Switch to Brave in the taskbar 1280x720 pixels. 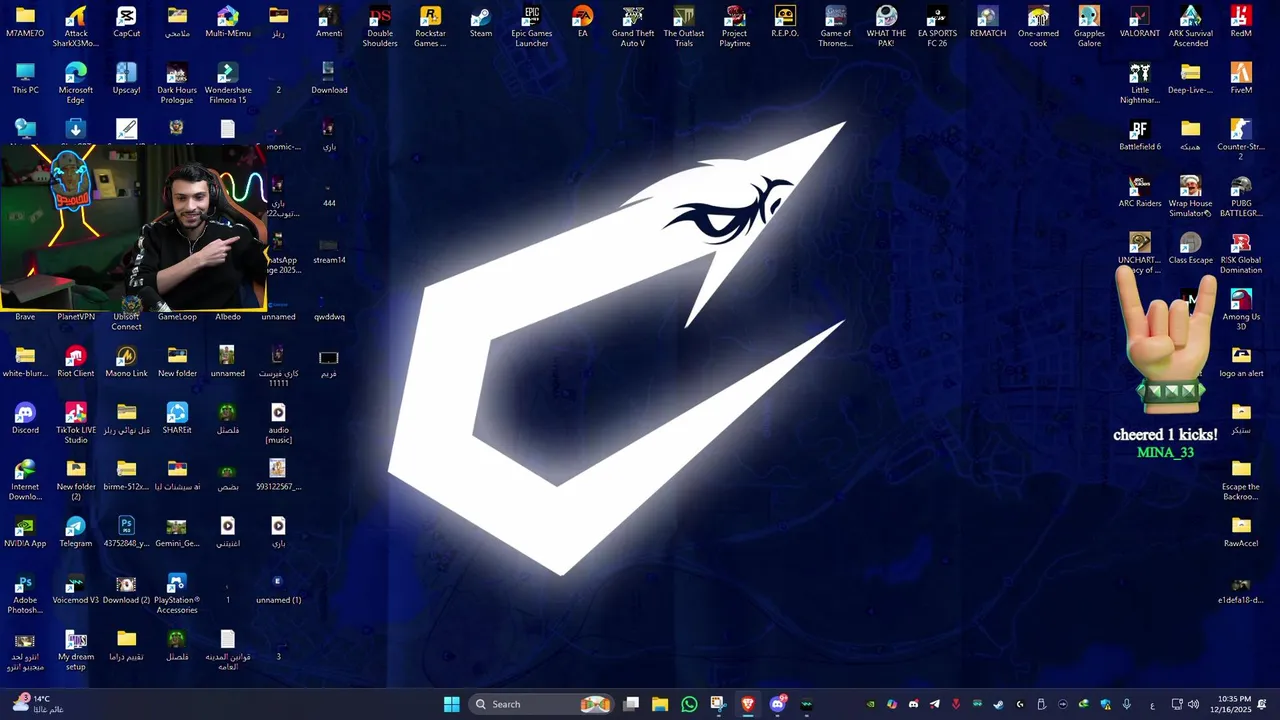coord(747,704)
